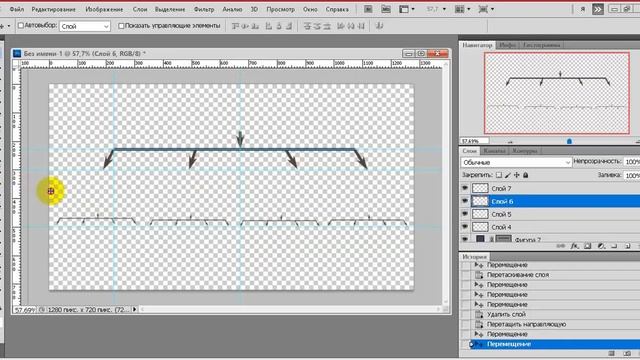
Task: Distribute right edges icon in options bar
Action: point(361,26)
